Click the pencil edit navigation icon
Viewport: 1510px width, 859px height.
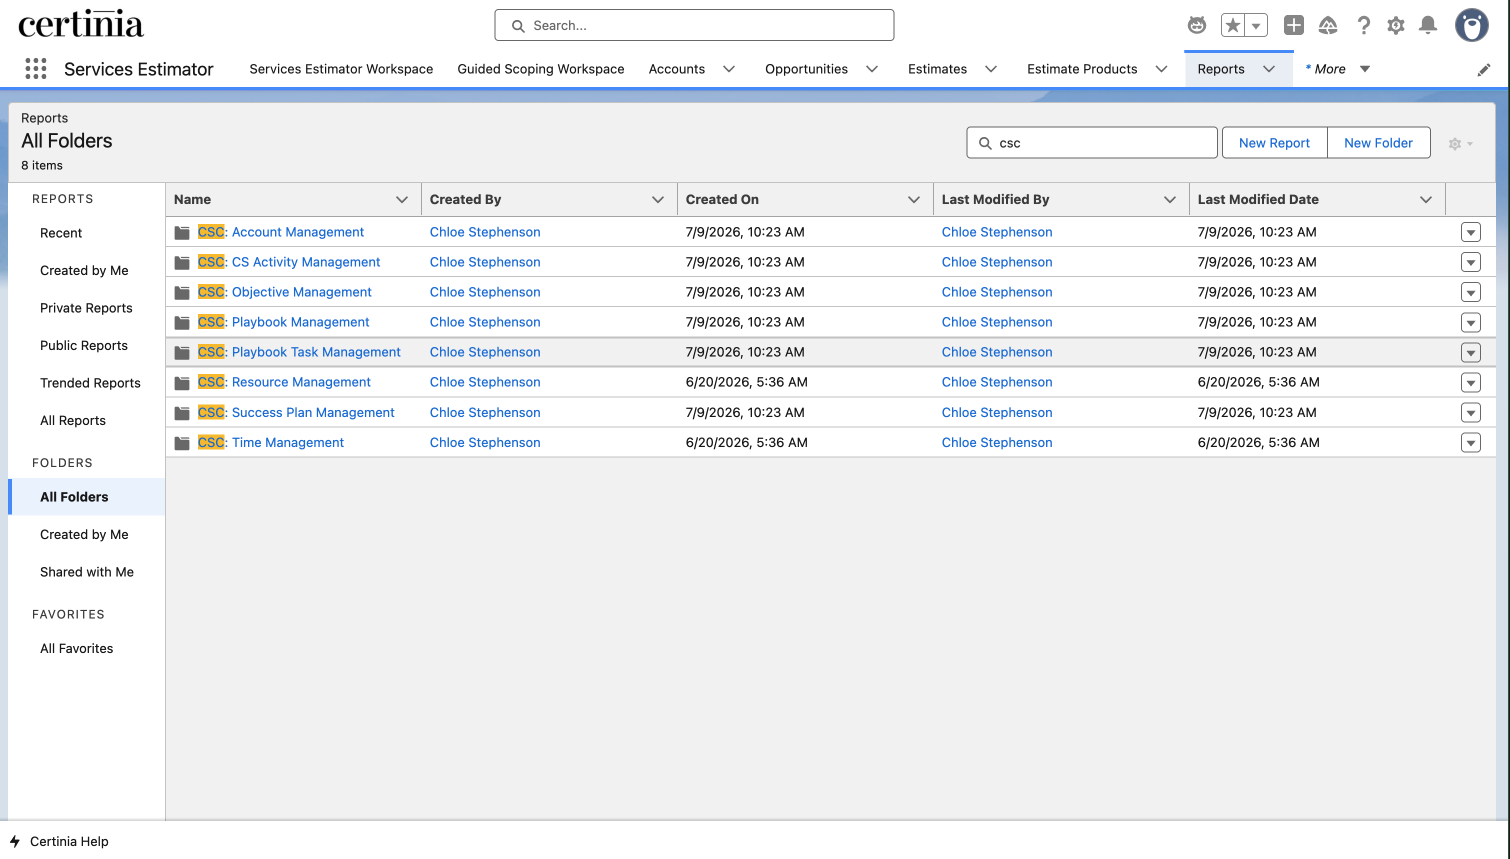pyautogui.click(x=1484, y=69)
